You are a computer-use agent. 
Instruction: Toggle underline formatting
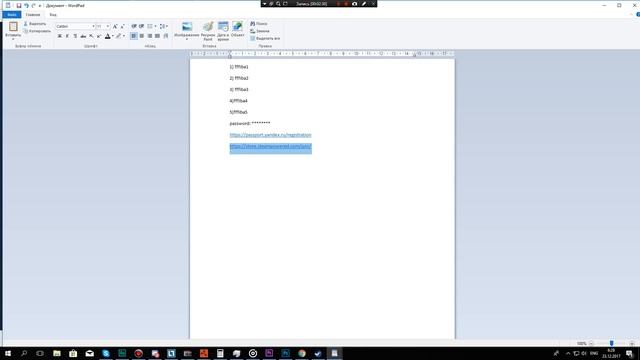point(75,36)
